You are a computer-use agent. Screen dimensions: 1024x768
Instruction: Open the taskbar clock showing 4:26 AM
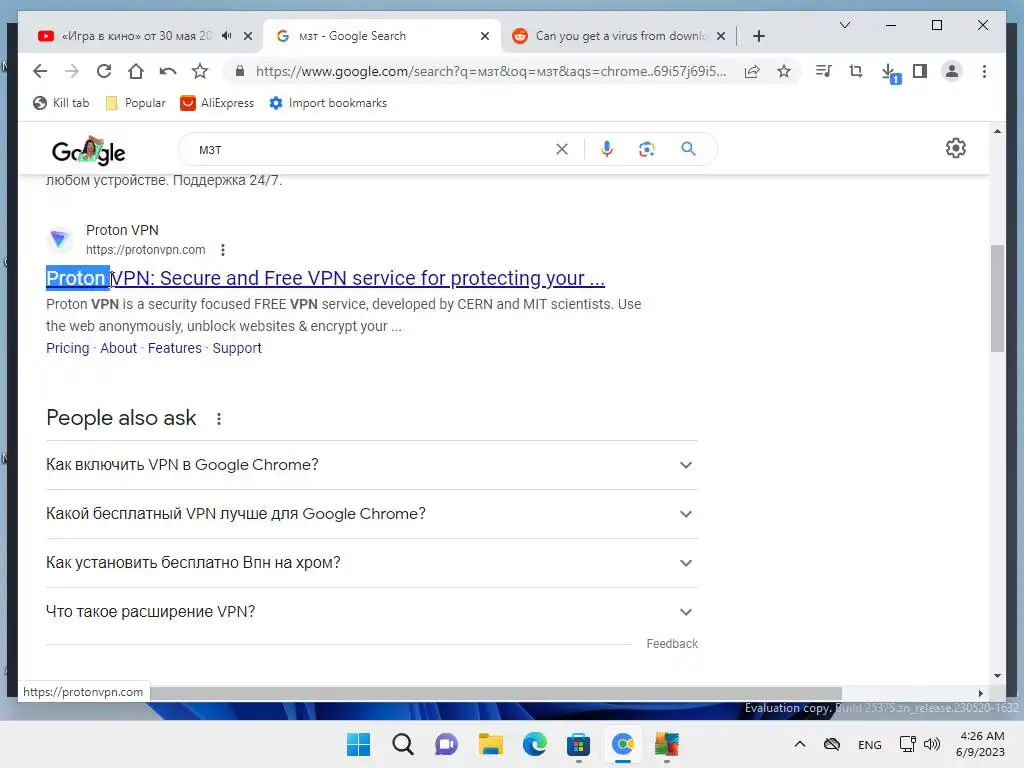[981, 744]
